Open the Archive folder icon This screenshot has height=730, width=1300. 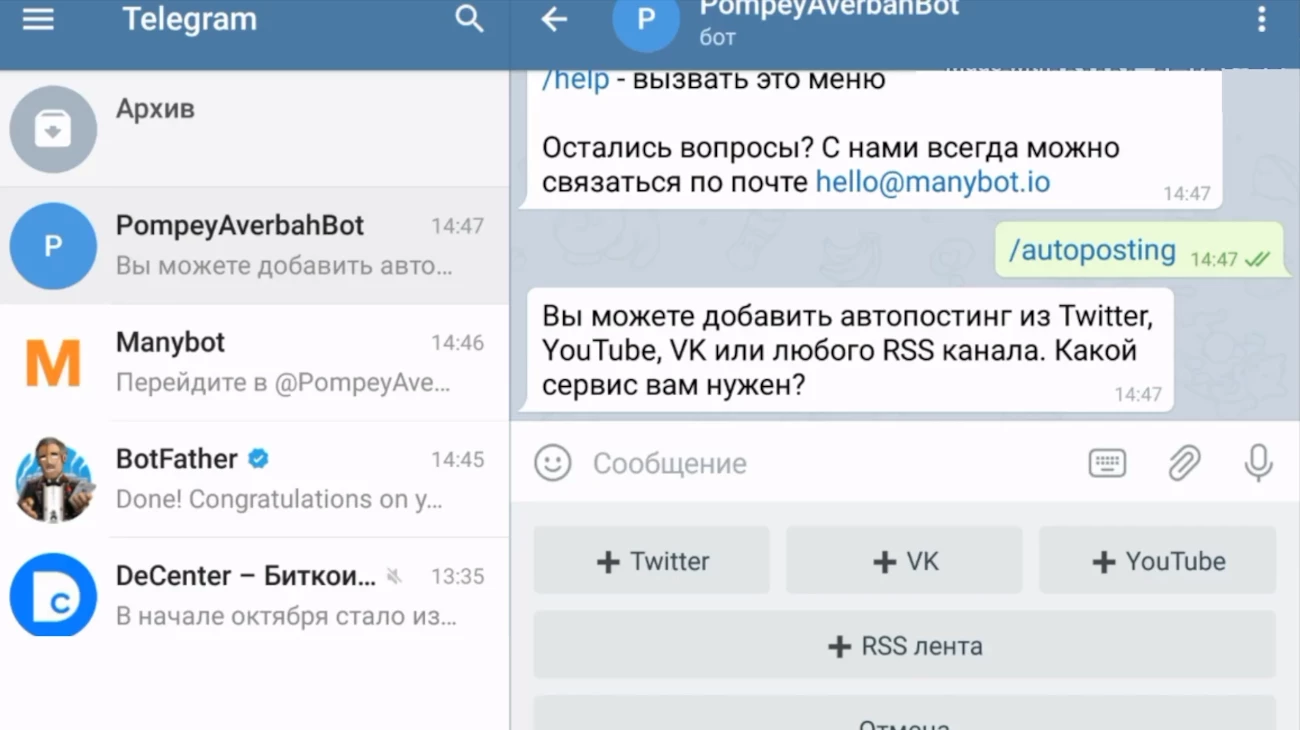[53, 129]
